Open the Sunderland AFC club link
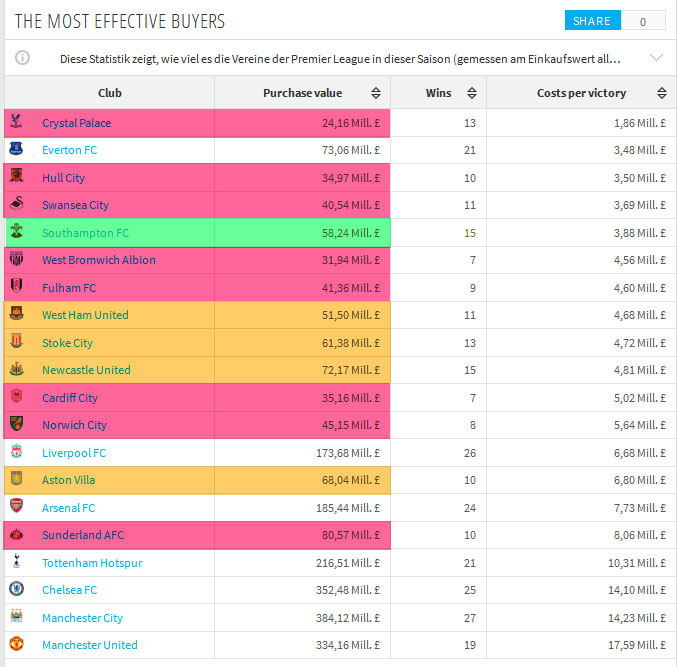 tap(83, 535)
